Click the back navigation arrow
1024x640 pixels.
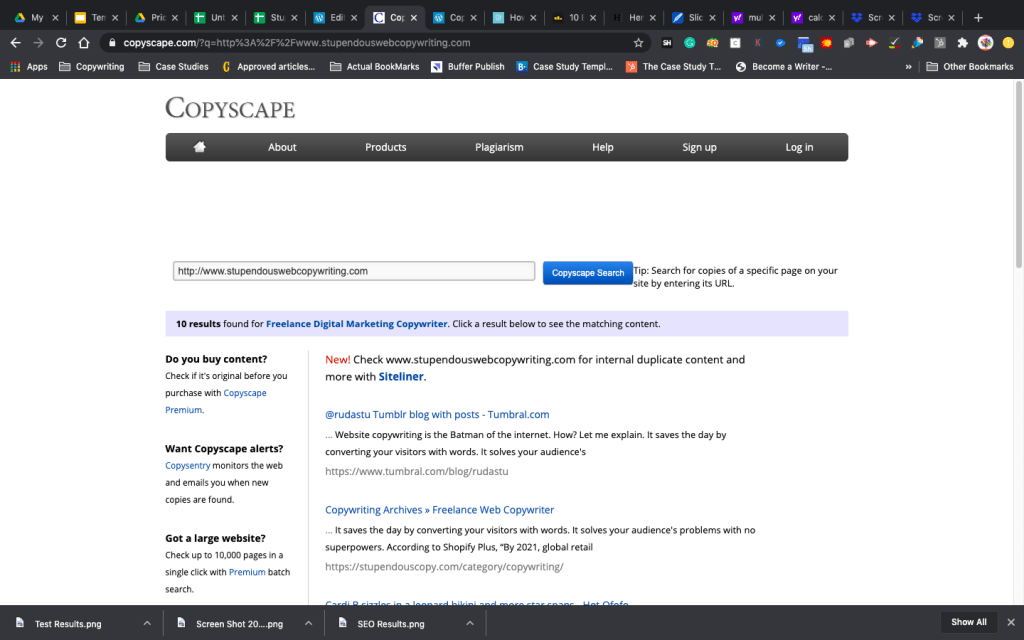15,43
